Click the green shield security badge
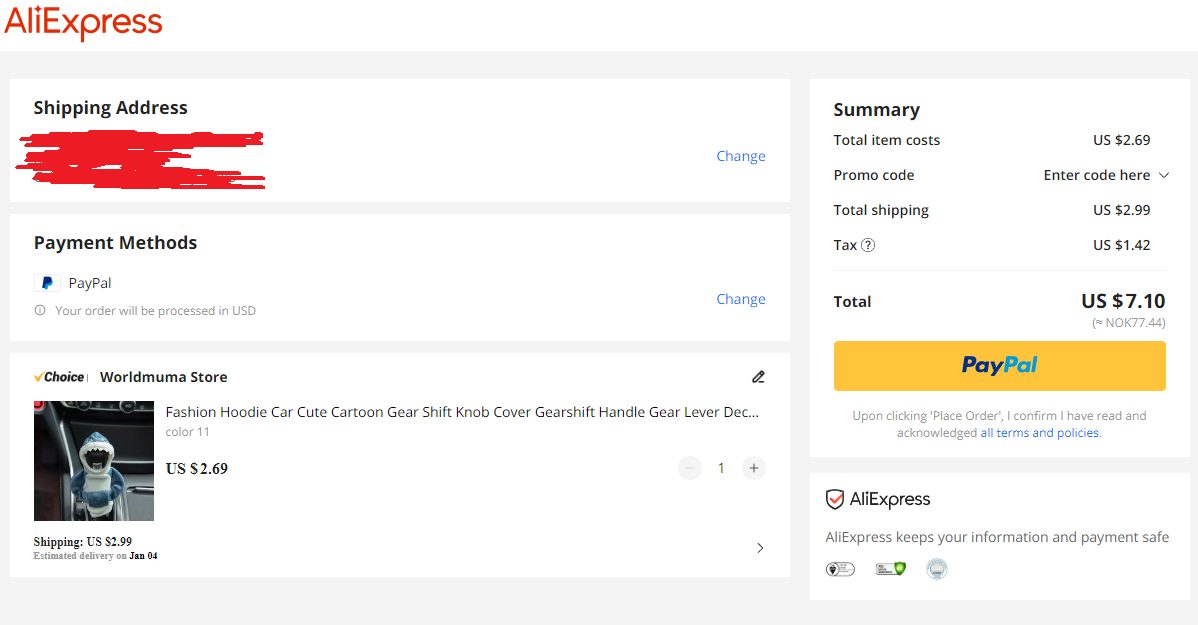The width and height of the screenshot is (1198, 625). tap(891, 568)
